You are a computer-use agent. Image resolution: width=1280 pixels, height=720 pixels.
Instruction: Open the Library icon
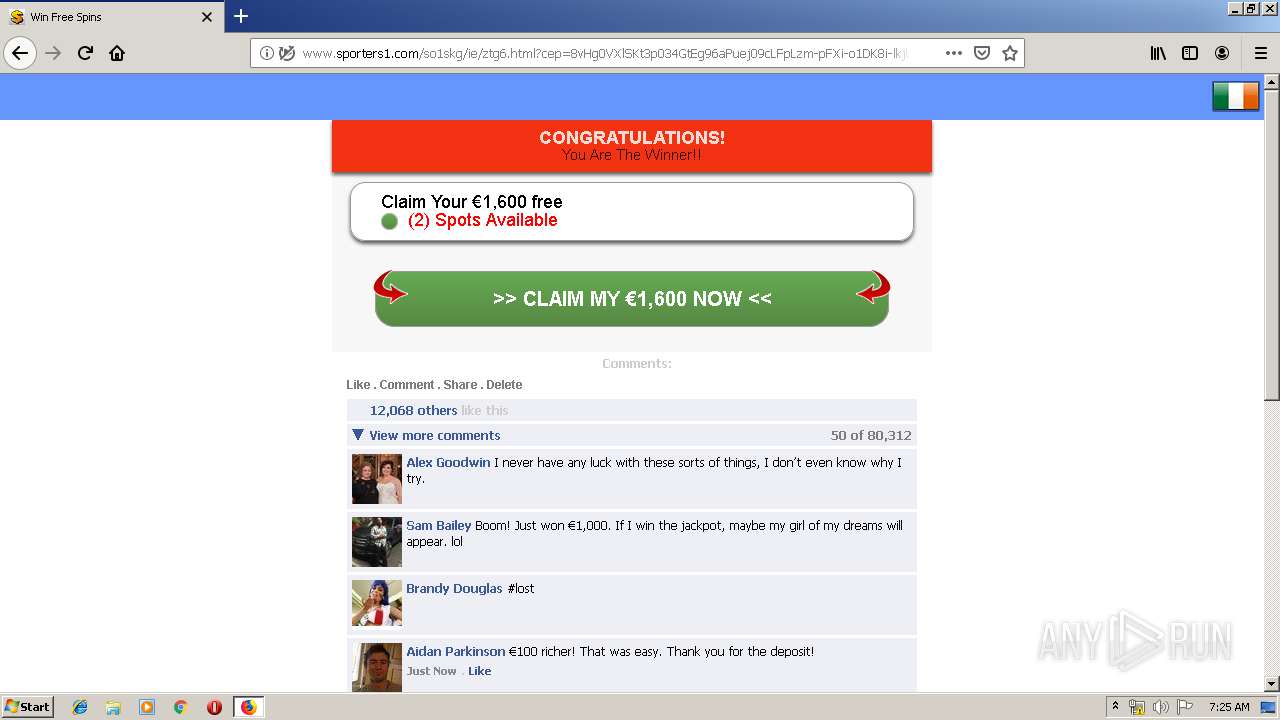pyautogui.click(x=1158, y=53)
